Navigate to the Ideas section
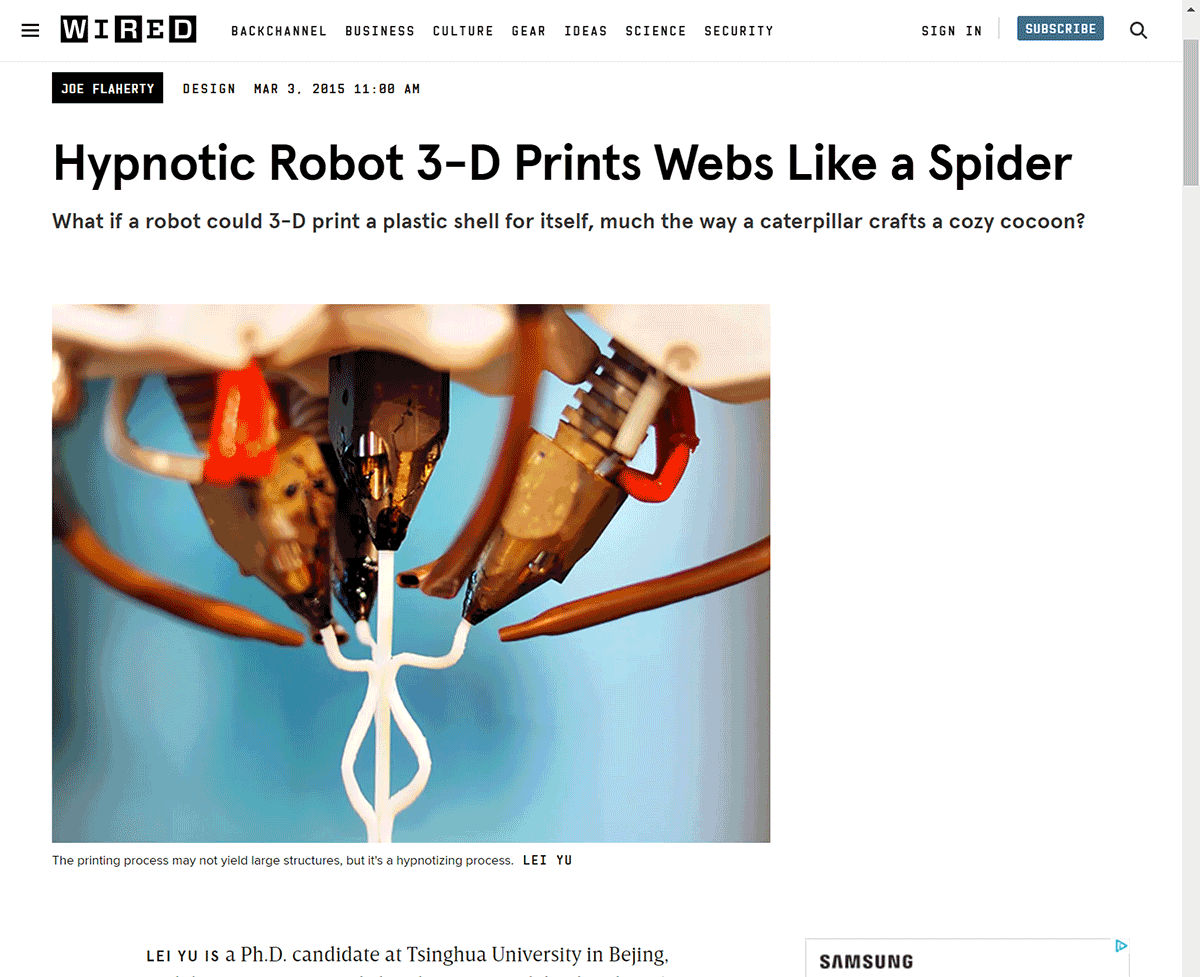 tap(586, 31)
